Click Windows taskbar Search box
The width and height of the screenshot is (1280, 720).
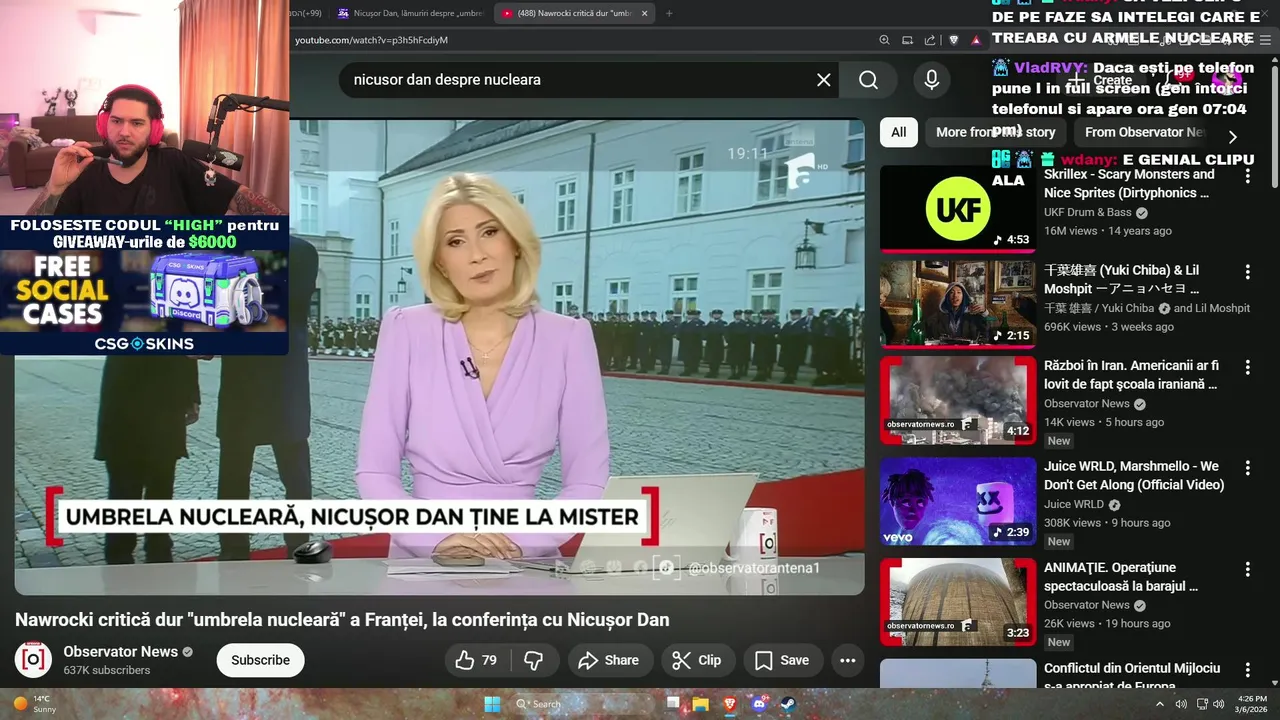tap(583, 704)
